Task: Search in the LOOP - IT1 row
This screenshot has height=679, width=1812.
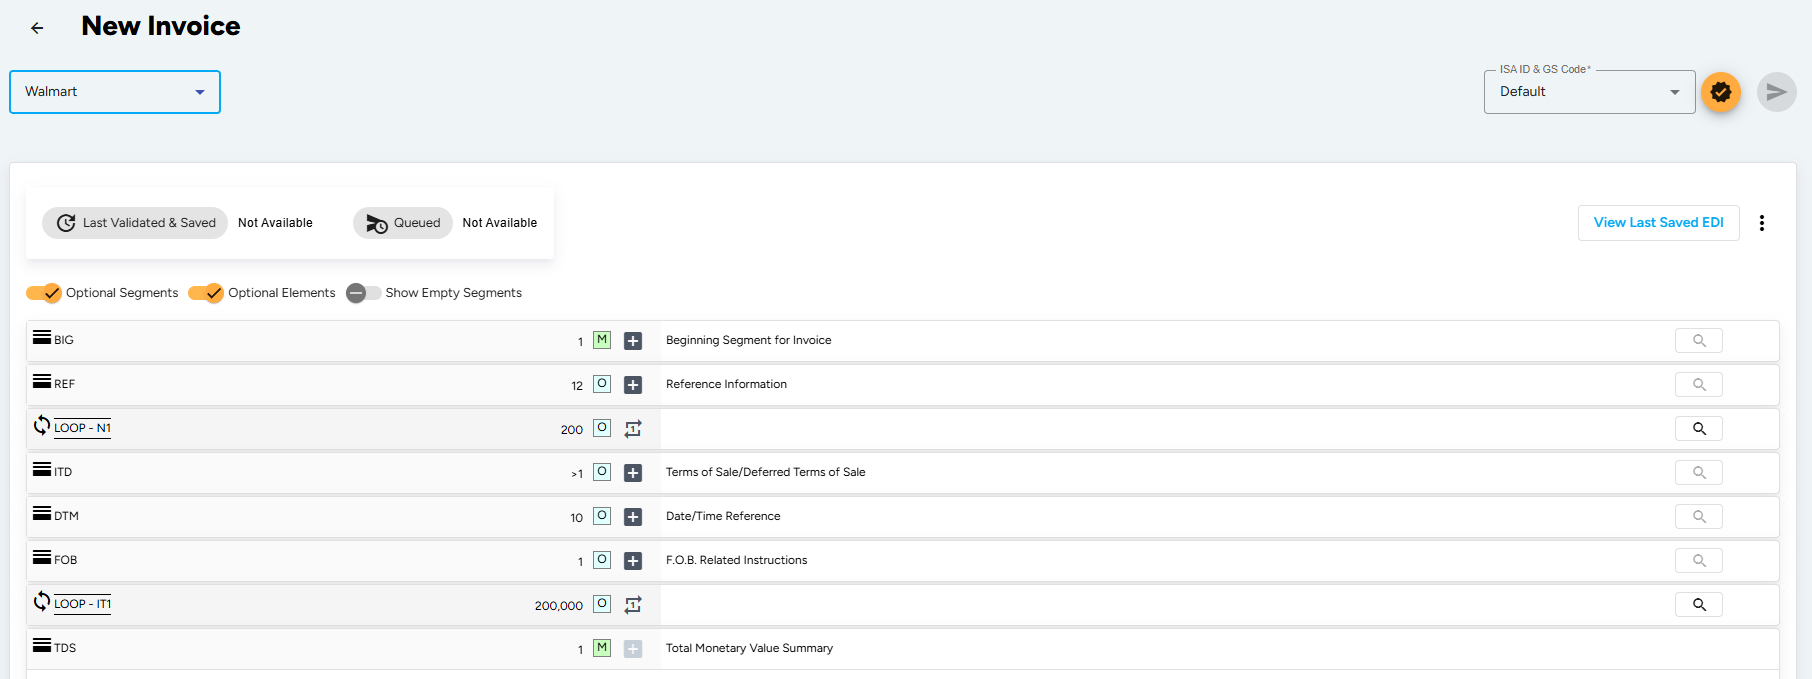Action: click(1699, 605)
